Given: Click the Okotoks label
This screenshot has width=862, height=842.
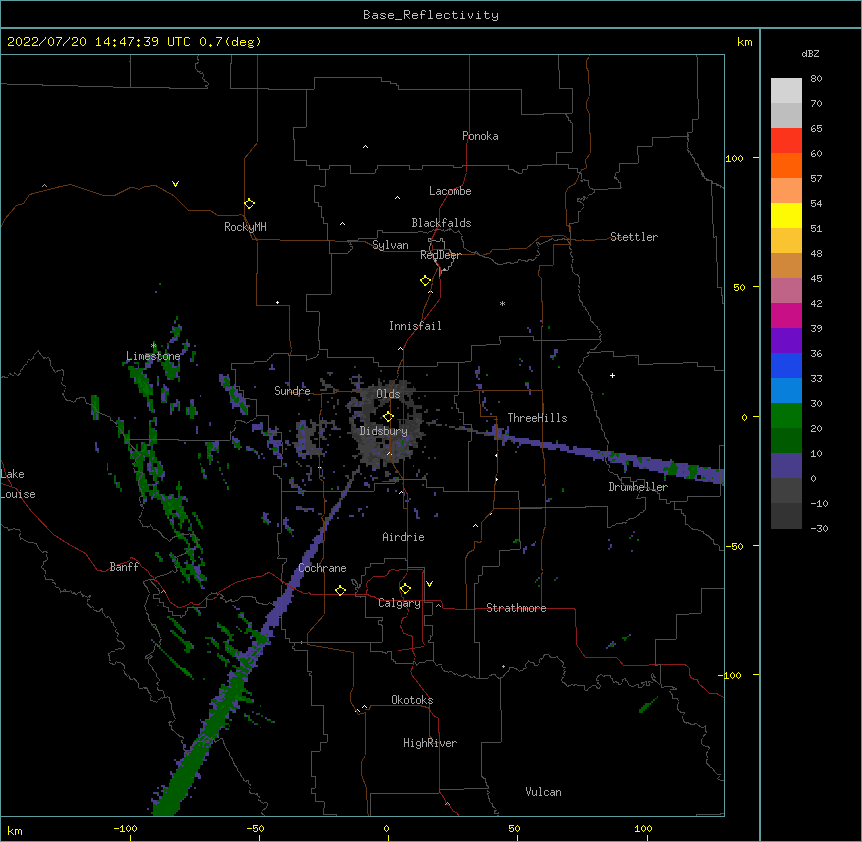Looking at the screenshot, I should [x=412, y=700].
